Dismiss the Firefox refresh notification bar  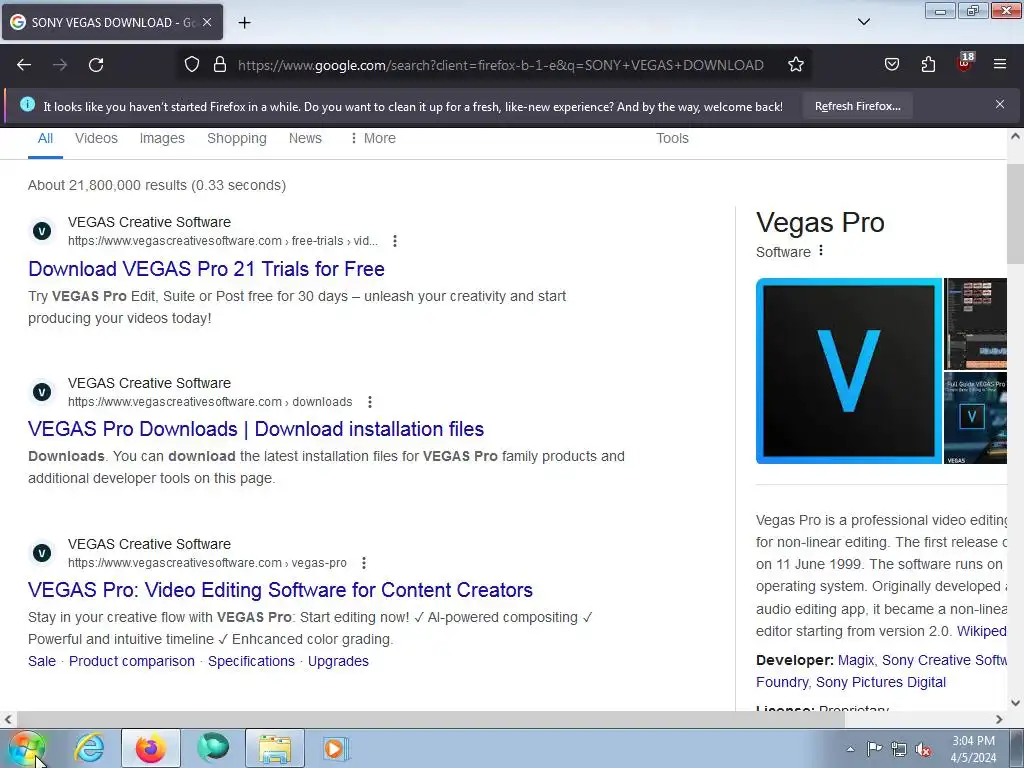(1000, 104)
